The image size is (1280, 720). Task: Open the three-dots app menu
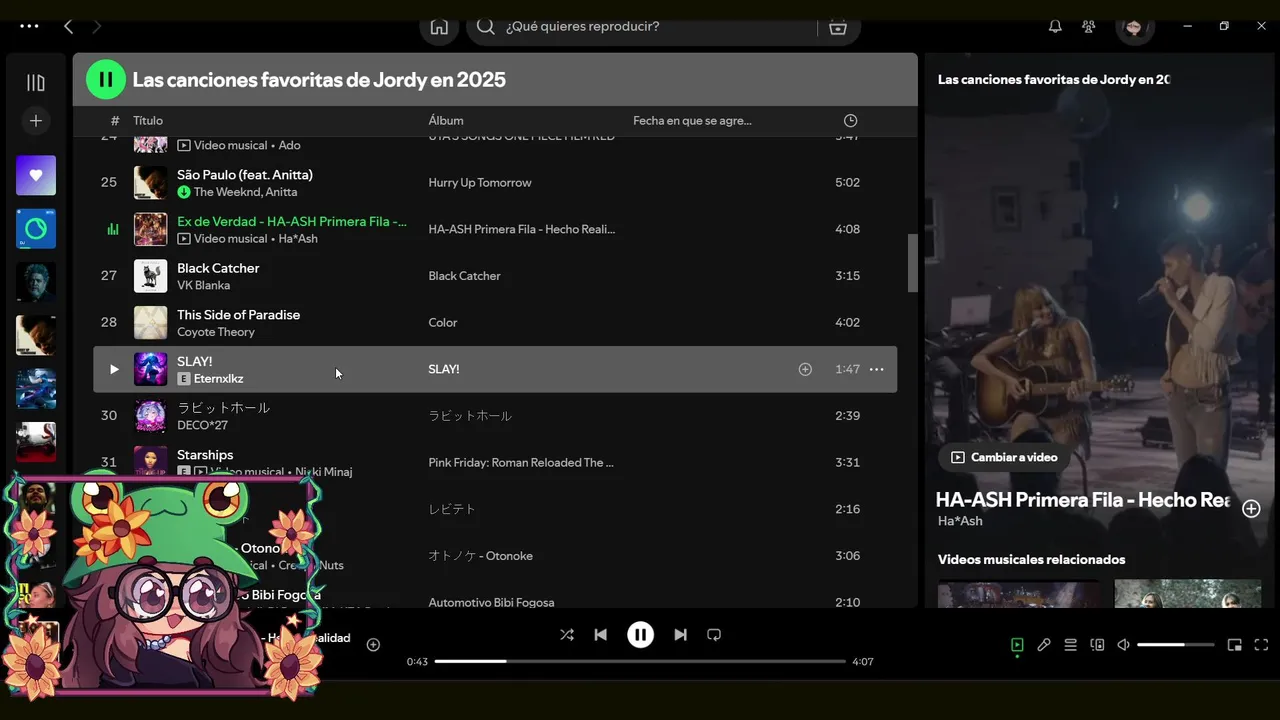[29, 27]
